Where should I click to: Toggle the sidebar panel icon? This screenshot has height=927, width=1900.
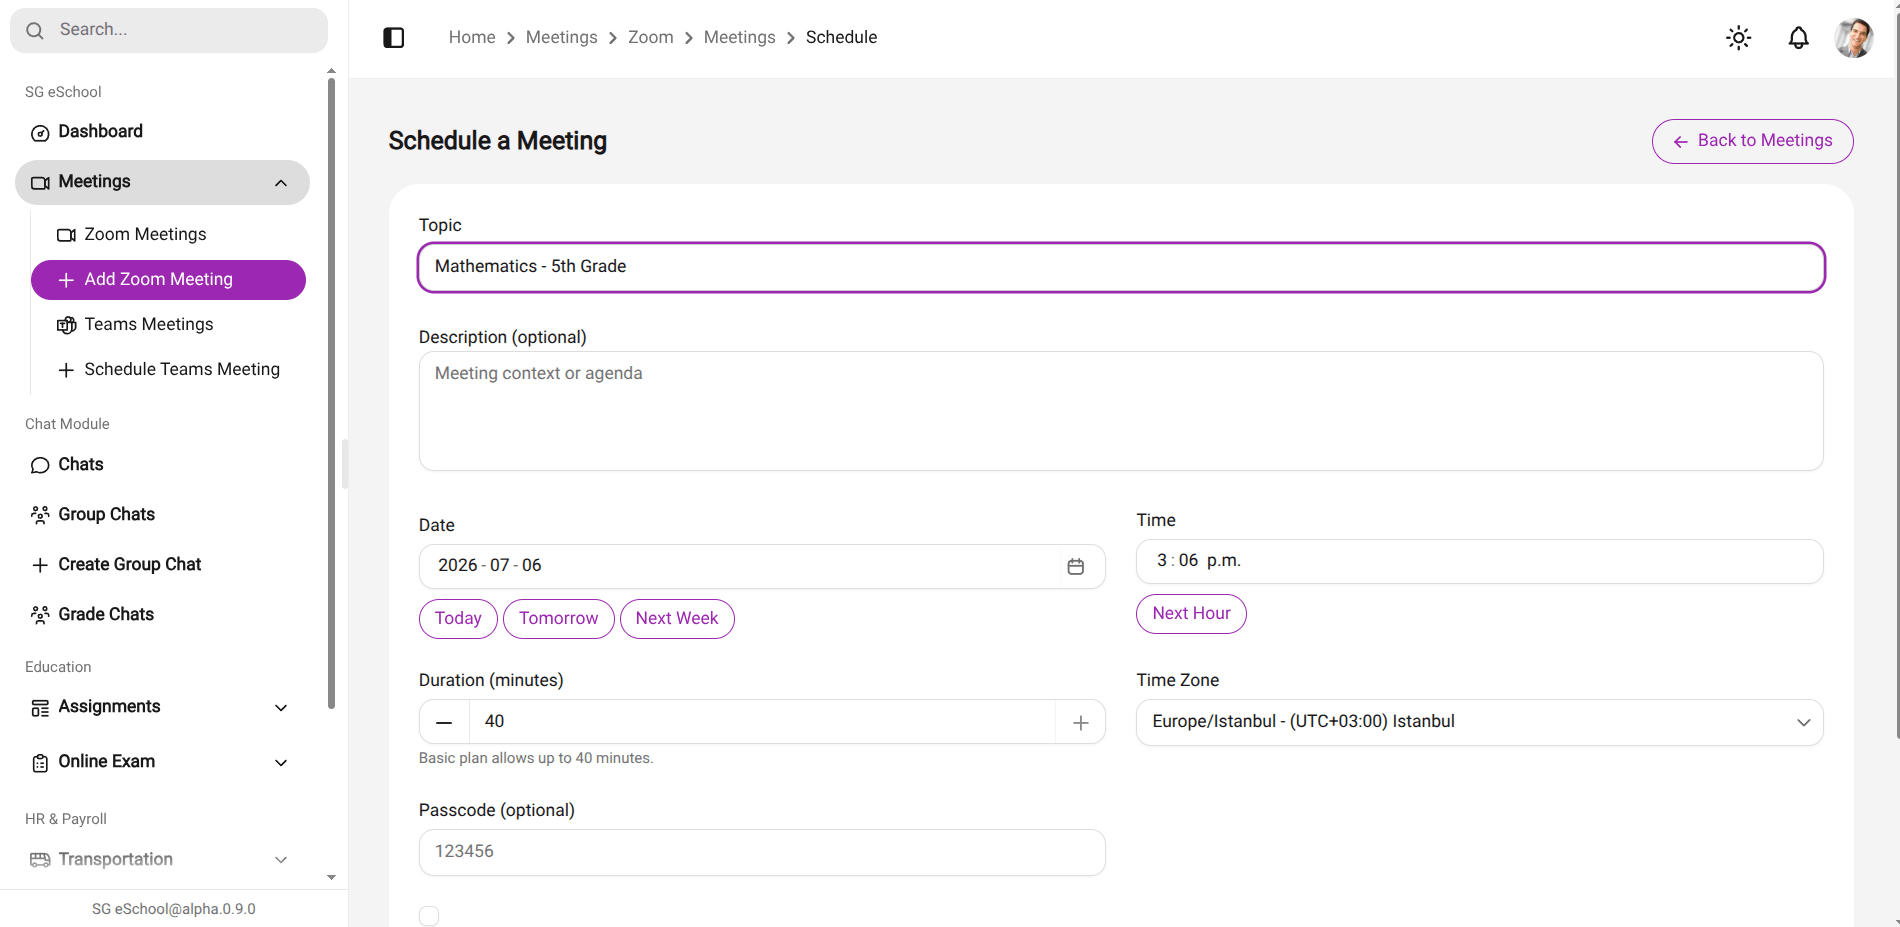pos(394,38)
